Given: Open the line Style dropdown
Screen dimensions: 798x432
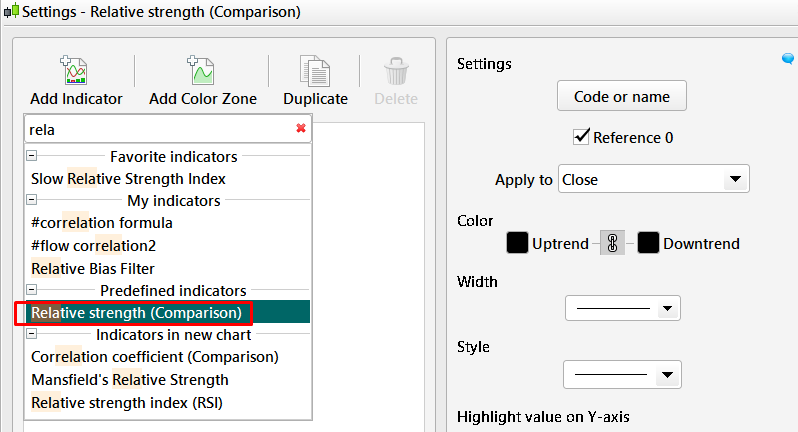Looking at the screenshot, I should tap(622, 375).
